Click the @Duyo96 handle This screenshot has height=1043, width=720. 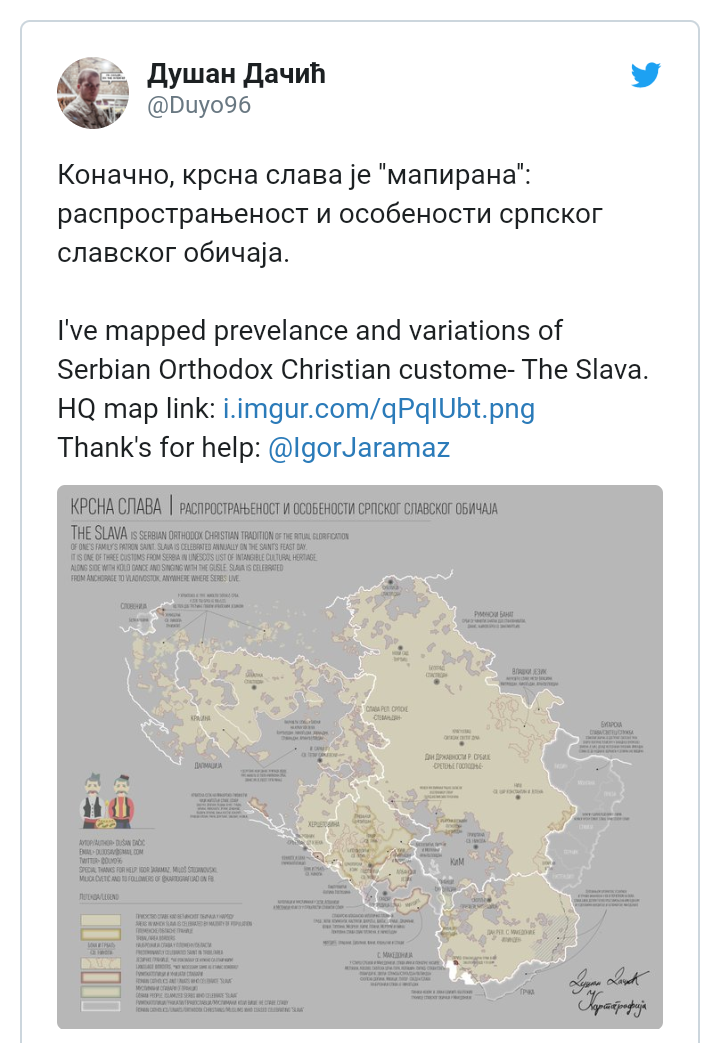pyautogui.click(x=199, y=105)
